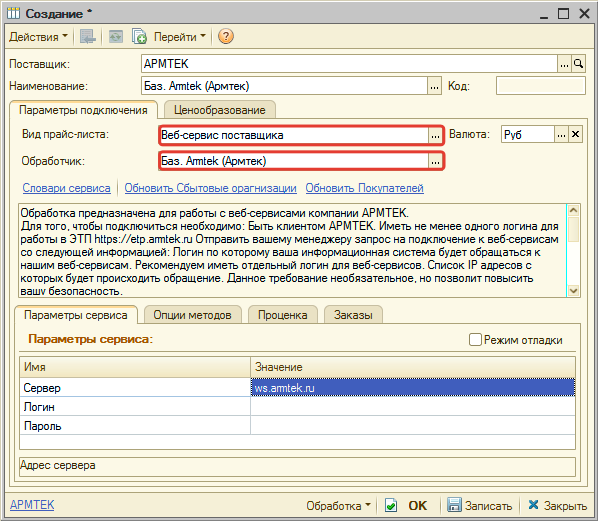Switch to Опции методов tab

point(193,315)
